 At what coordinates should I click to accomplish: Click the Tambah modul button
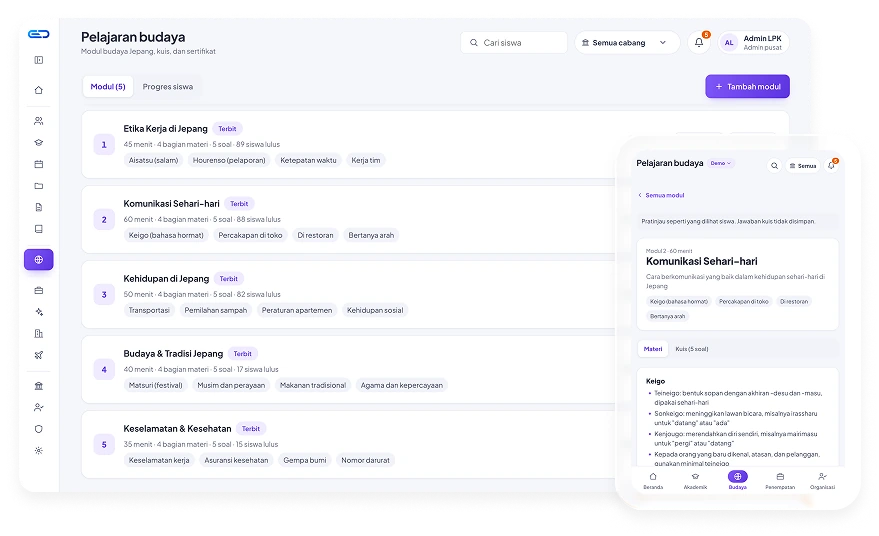coord(747,86)
